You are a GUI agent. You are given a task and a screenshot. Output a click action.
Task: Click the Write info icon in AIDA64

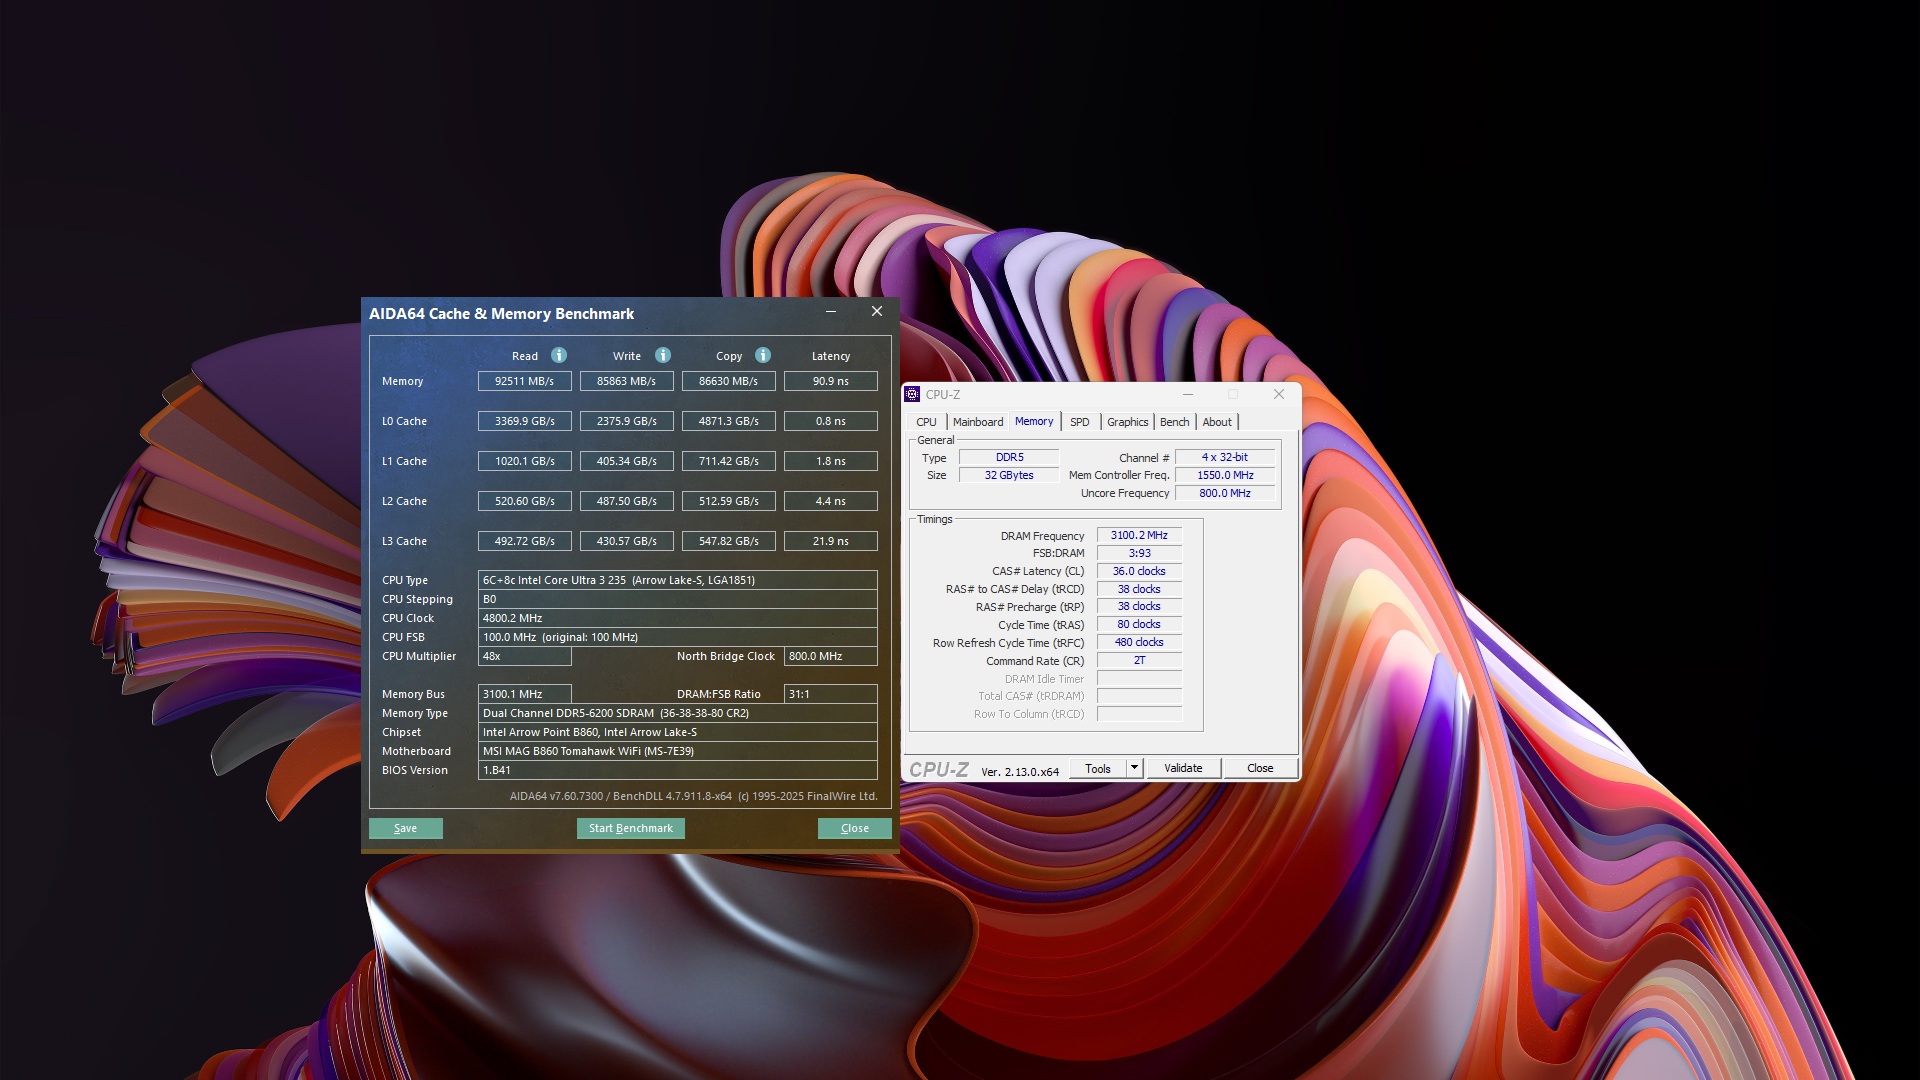(x=663, y=355)
